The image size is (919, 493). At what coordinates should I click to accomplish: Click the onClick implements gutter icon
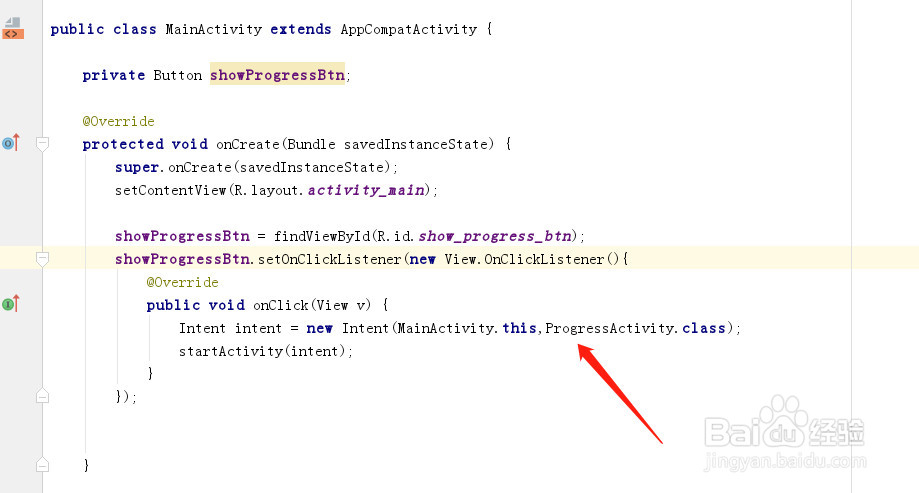[x=11, y=304]
